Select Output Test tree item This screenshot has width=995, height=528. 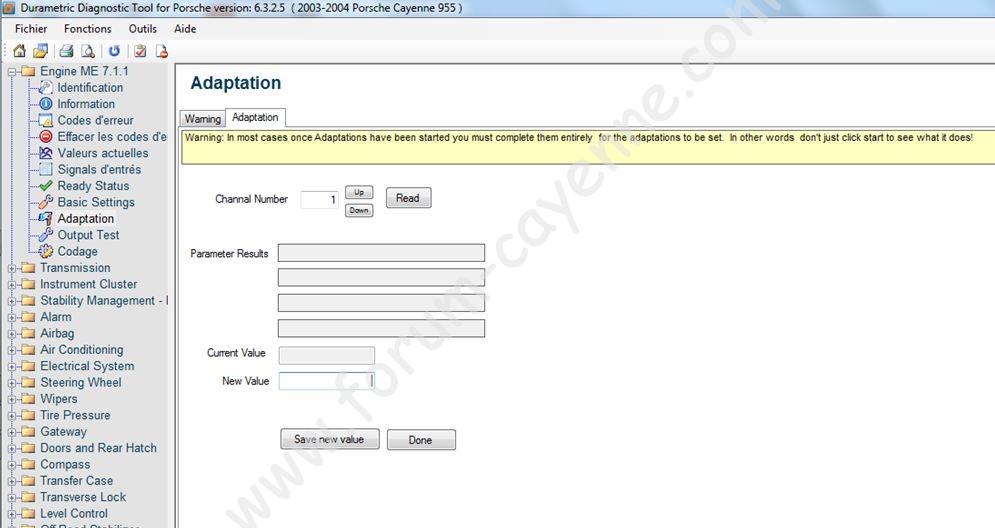point(88,235)
